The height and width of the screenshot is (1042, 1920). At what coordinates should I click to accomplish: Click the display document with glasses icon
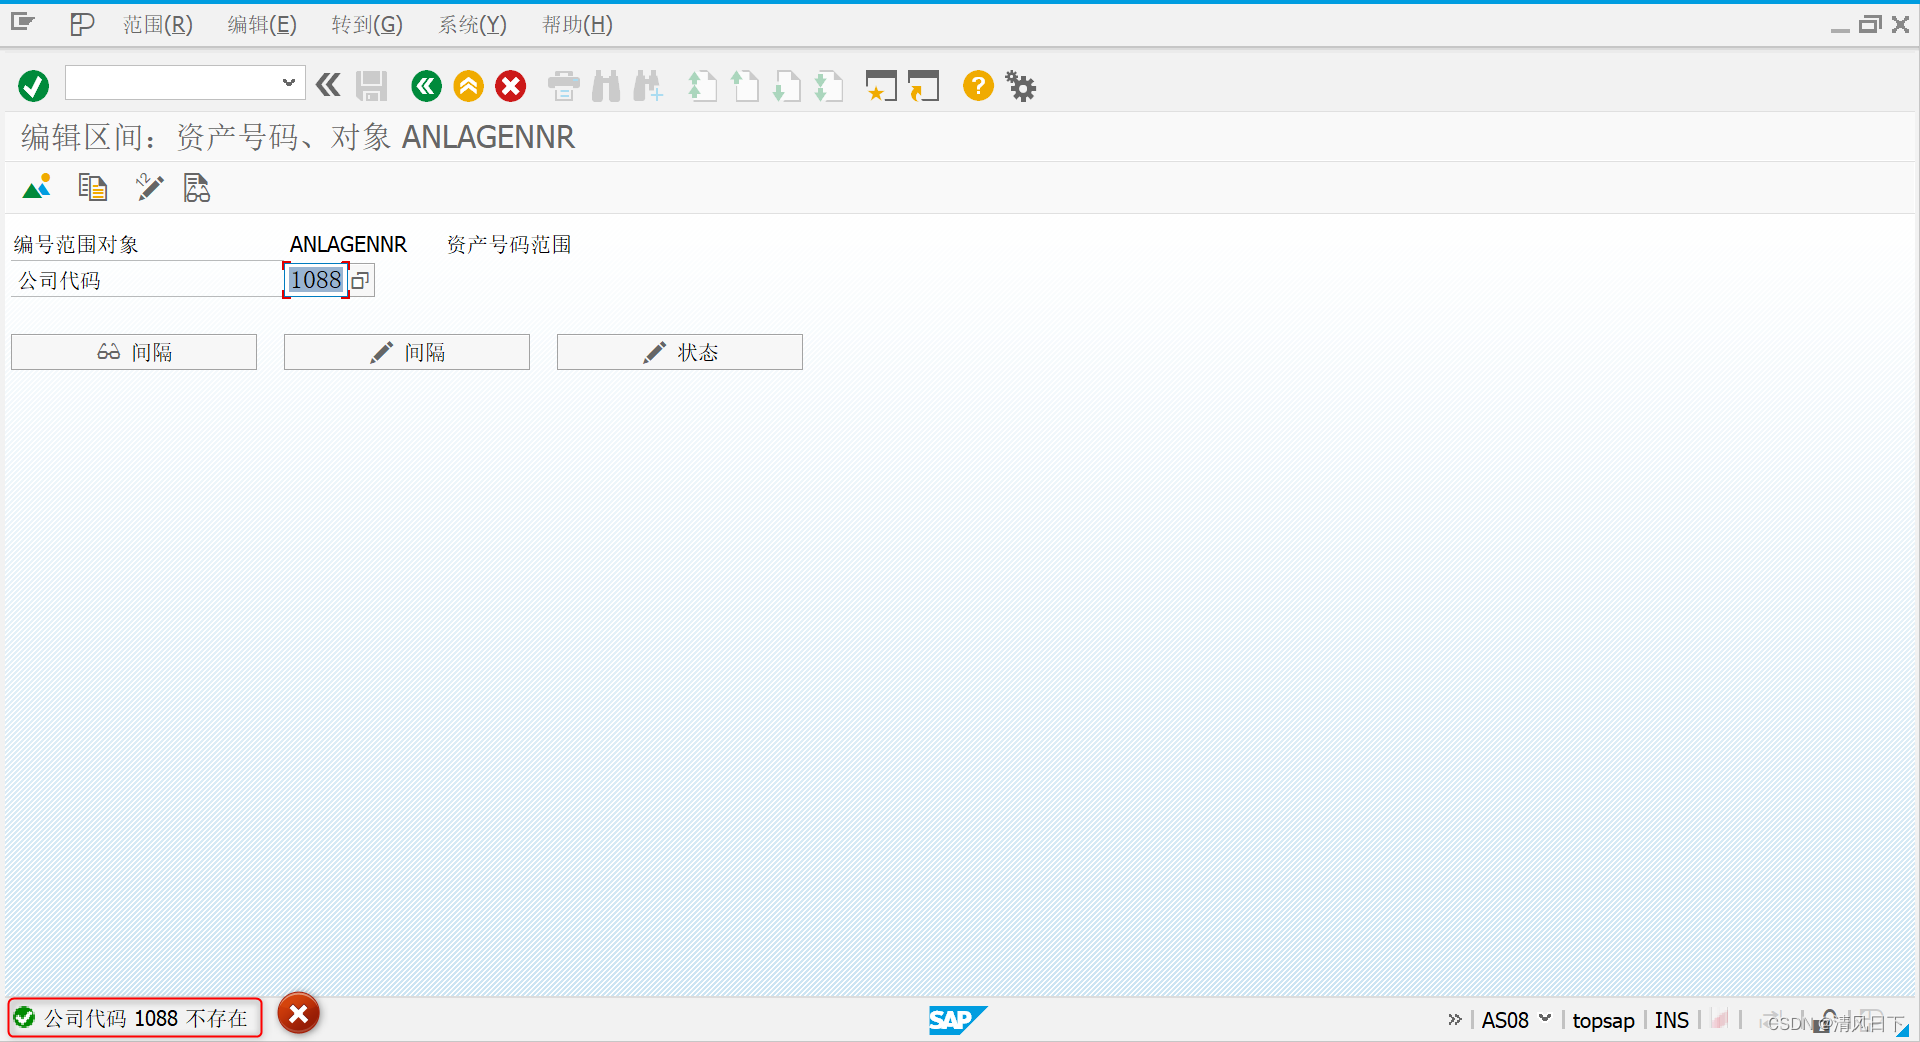[197, 187]
